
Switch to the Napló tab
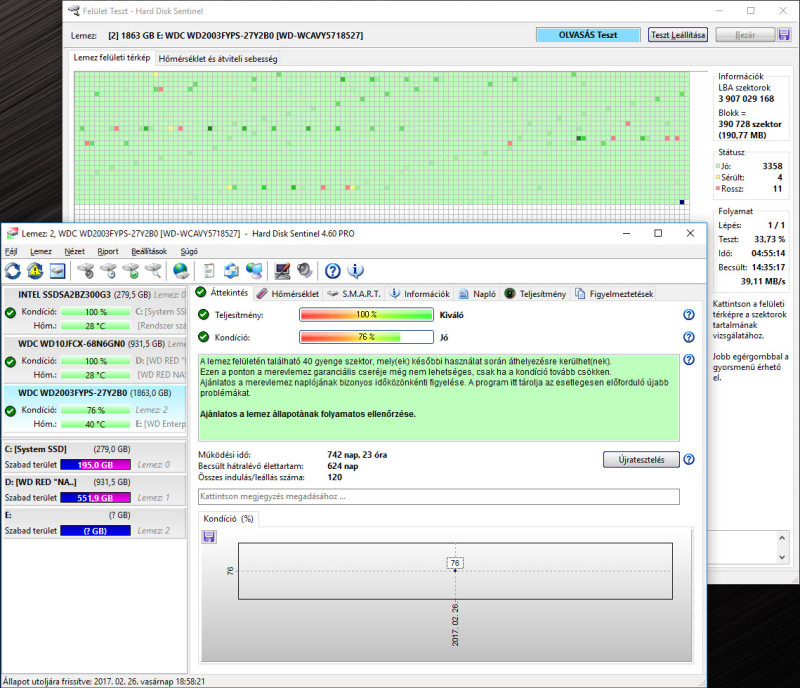click(478, 294)
